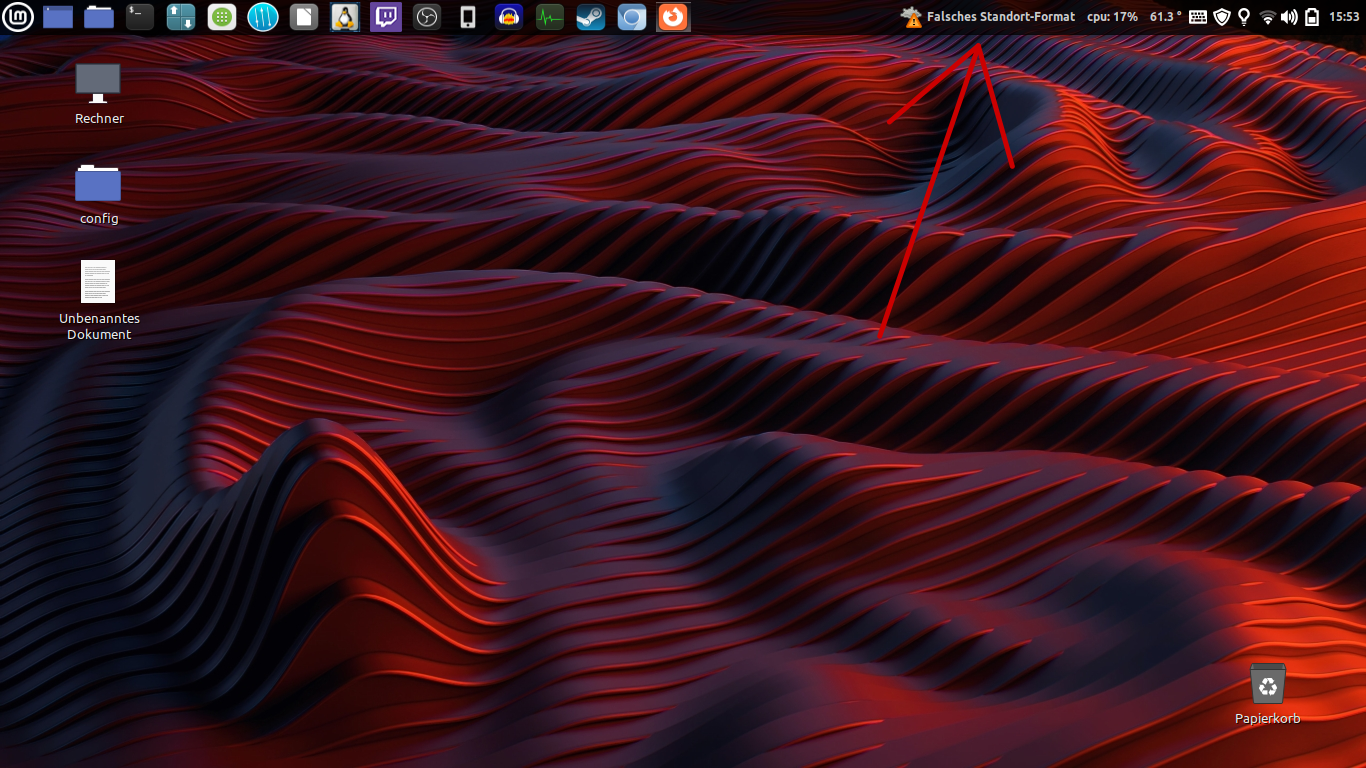Screen dimensions: 1366x768
Task: Open the Wi-Fi network applet
Action: (1267, 17)
